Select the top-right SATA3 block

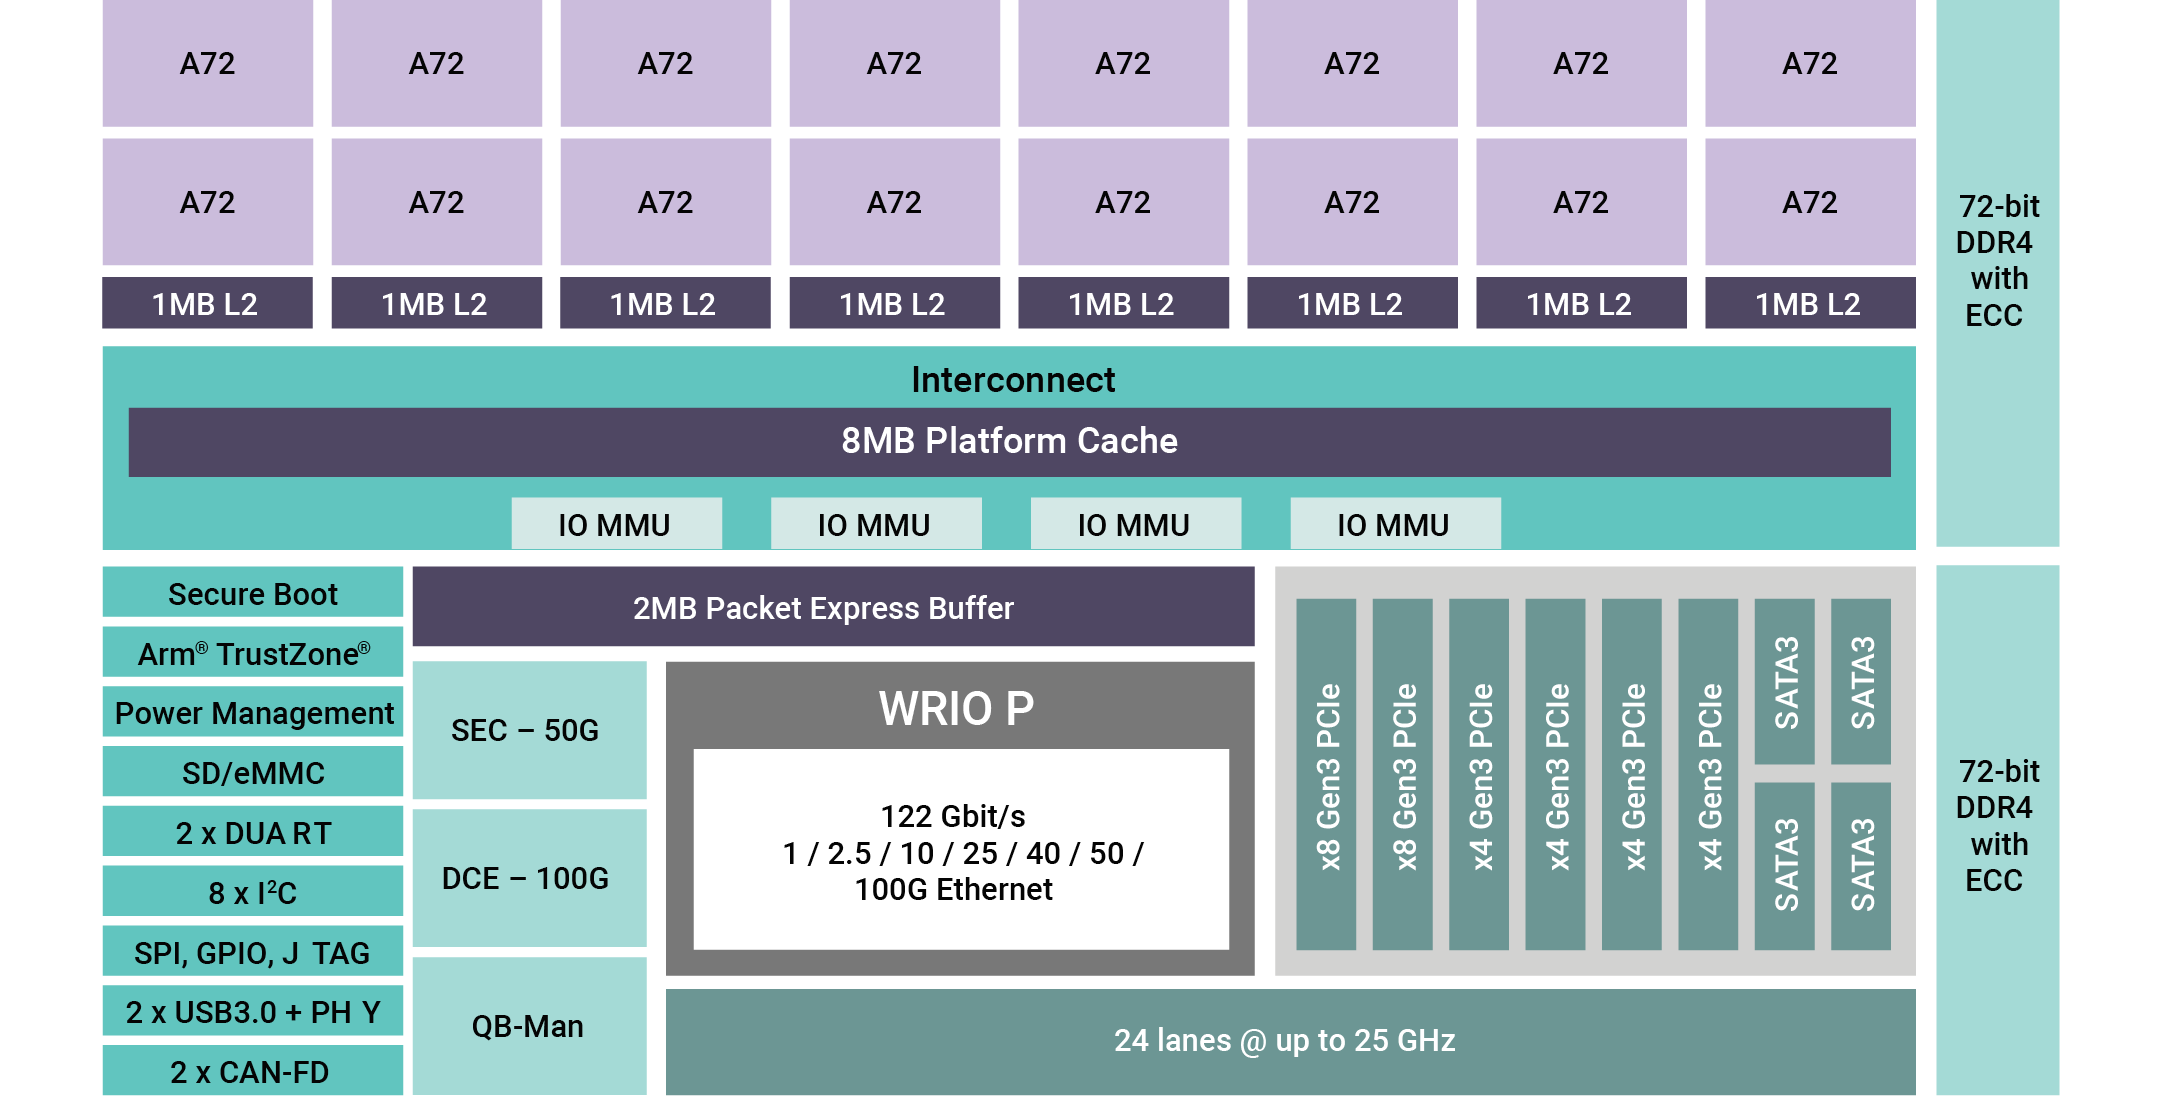1860,682
